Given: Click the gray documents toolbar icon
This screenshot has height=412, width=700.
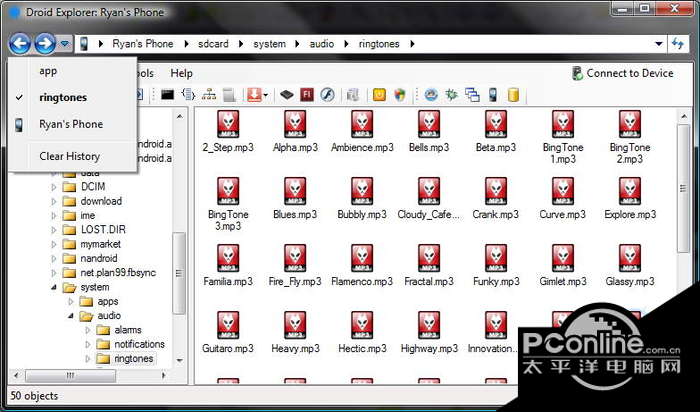Looking at the screenshot, I should coord(353,95).
